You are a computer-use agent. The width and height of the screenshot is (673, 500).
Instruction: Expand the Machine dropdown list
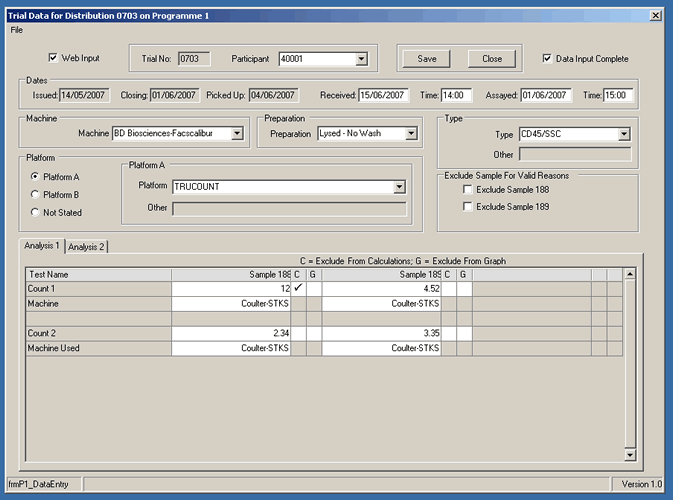coord(237,133)
